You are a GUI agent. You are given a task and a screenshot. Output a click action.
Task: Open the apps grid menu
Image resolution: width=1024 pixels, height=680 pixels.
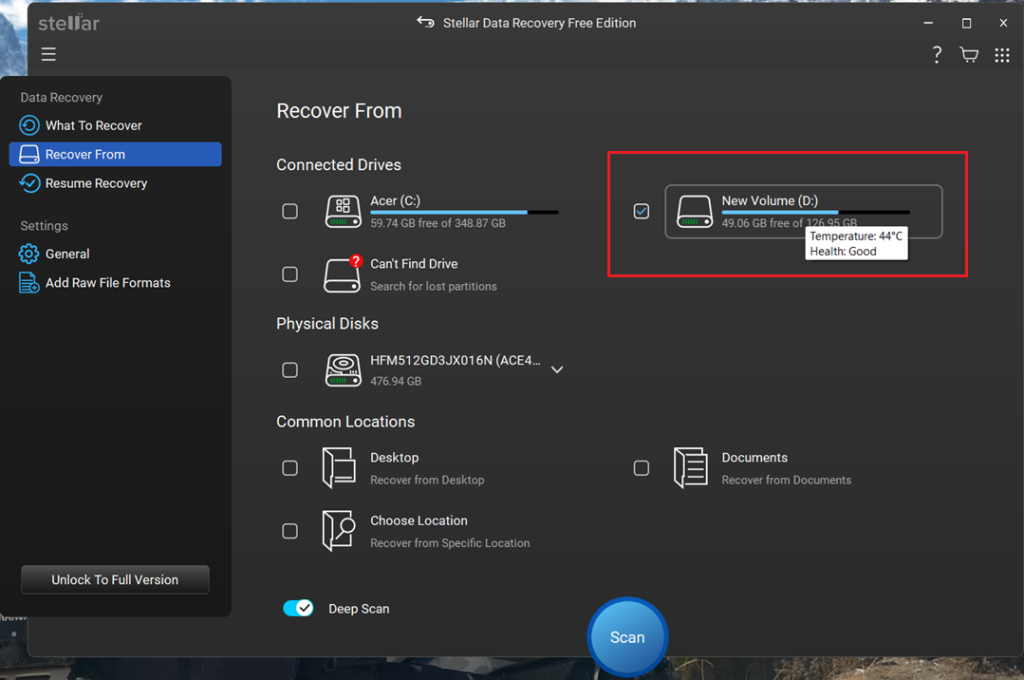point(1002,55)
